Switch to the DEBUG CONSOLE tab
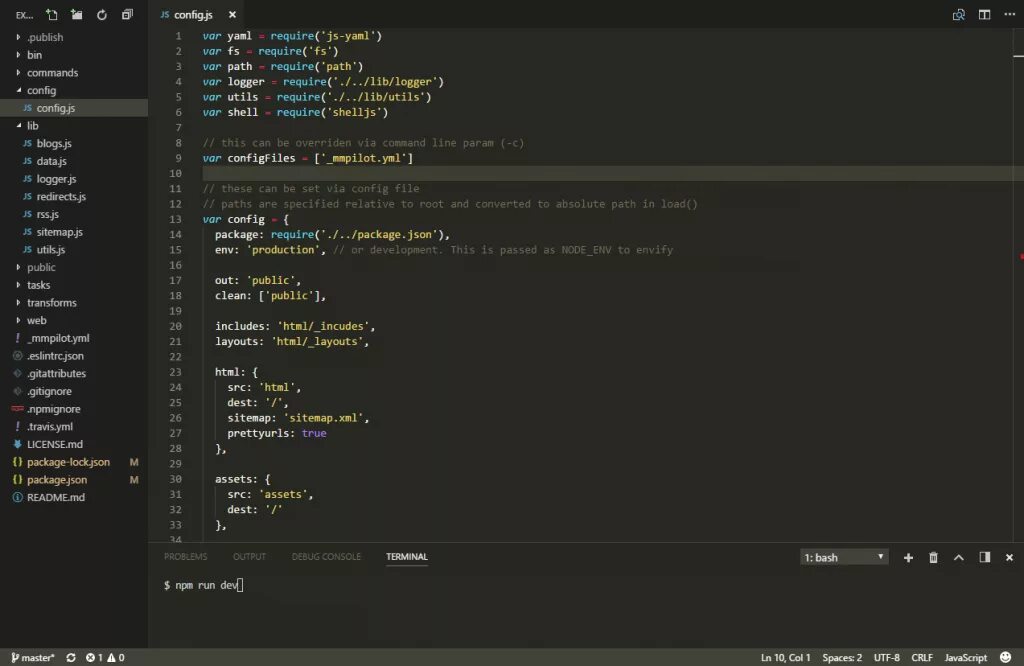 [326, 556]
